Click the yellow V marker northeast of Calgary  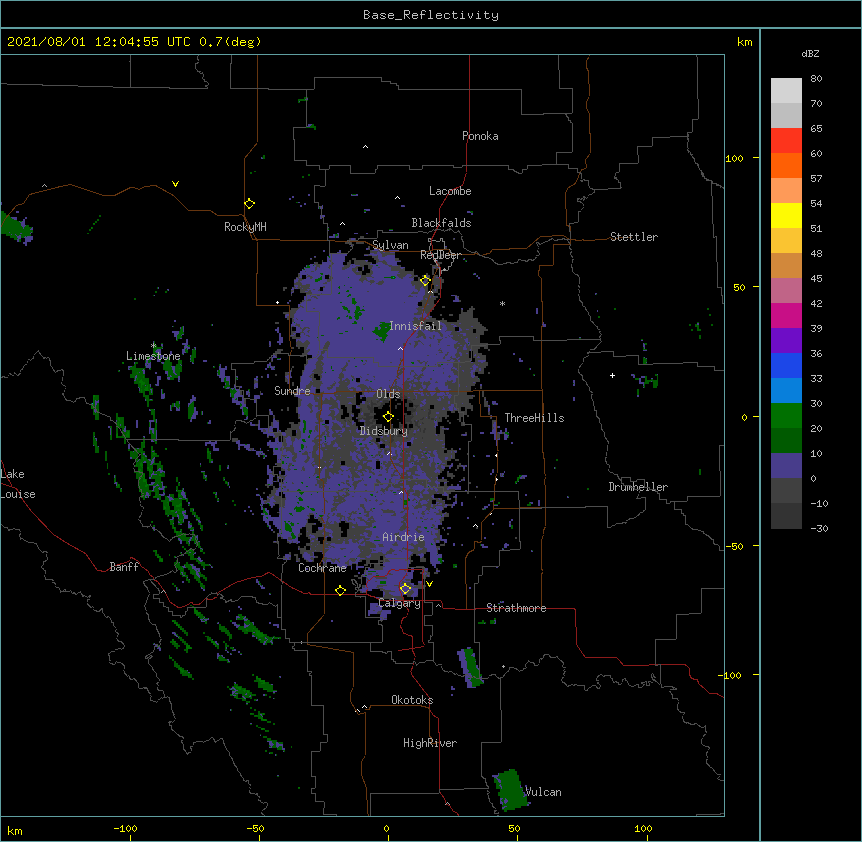tap(429, 584)
